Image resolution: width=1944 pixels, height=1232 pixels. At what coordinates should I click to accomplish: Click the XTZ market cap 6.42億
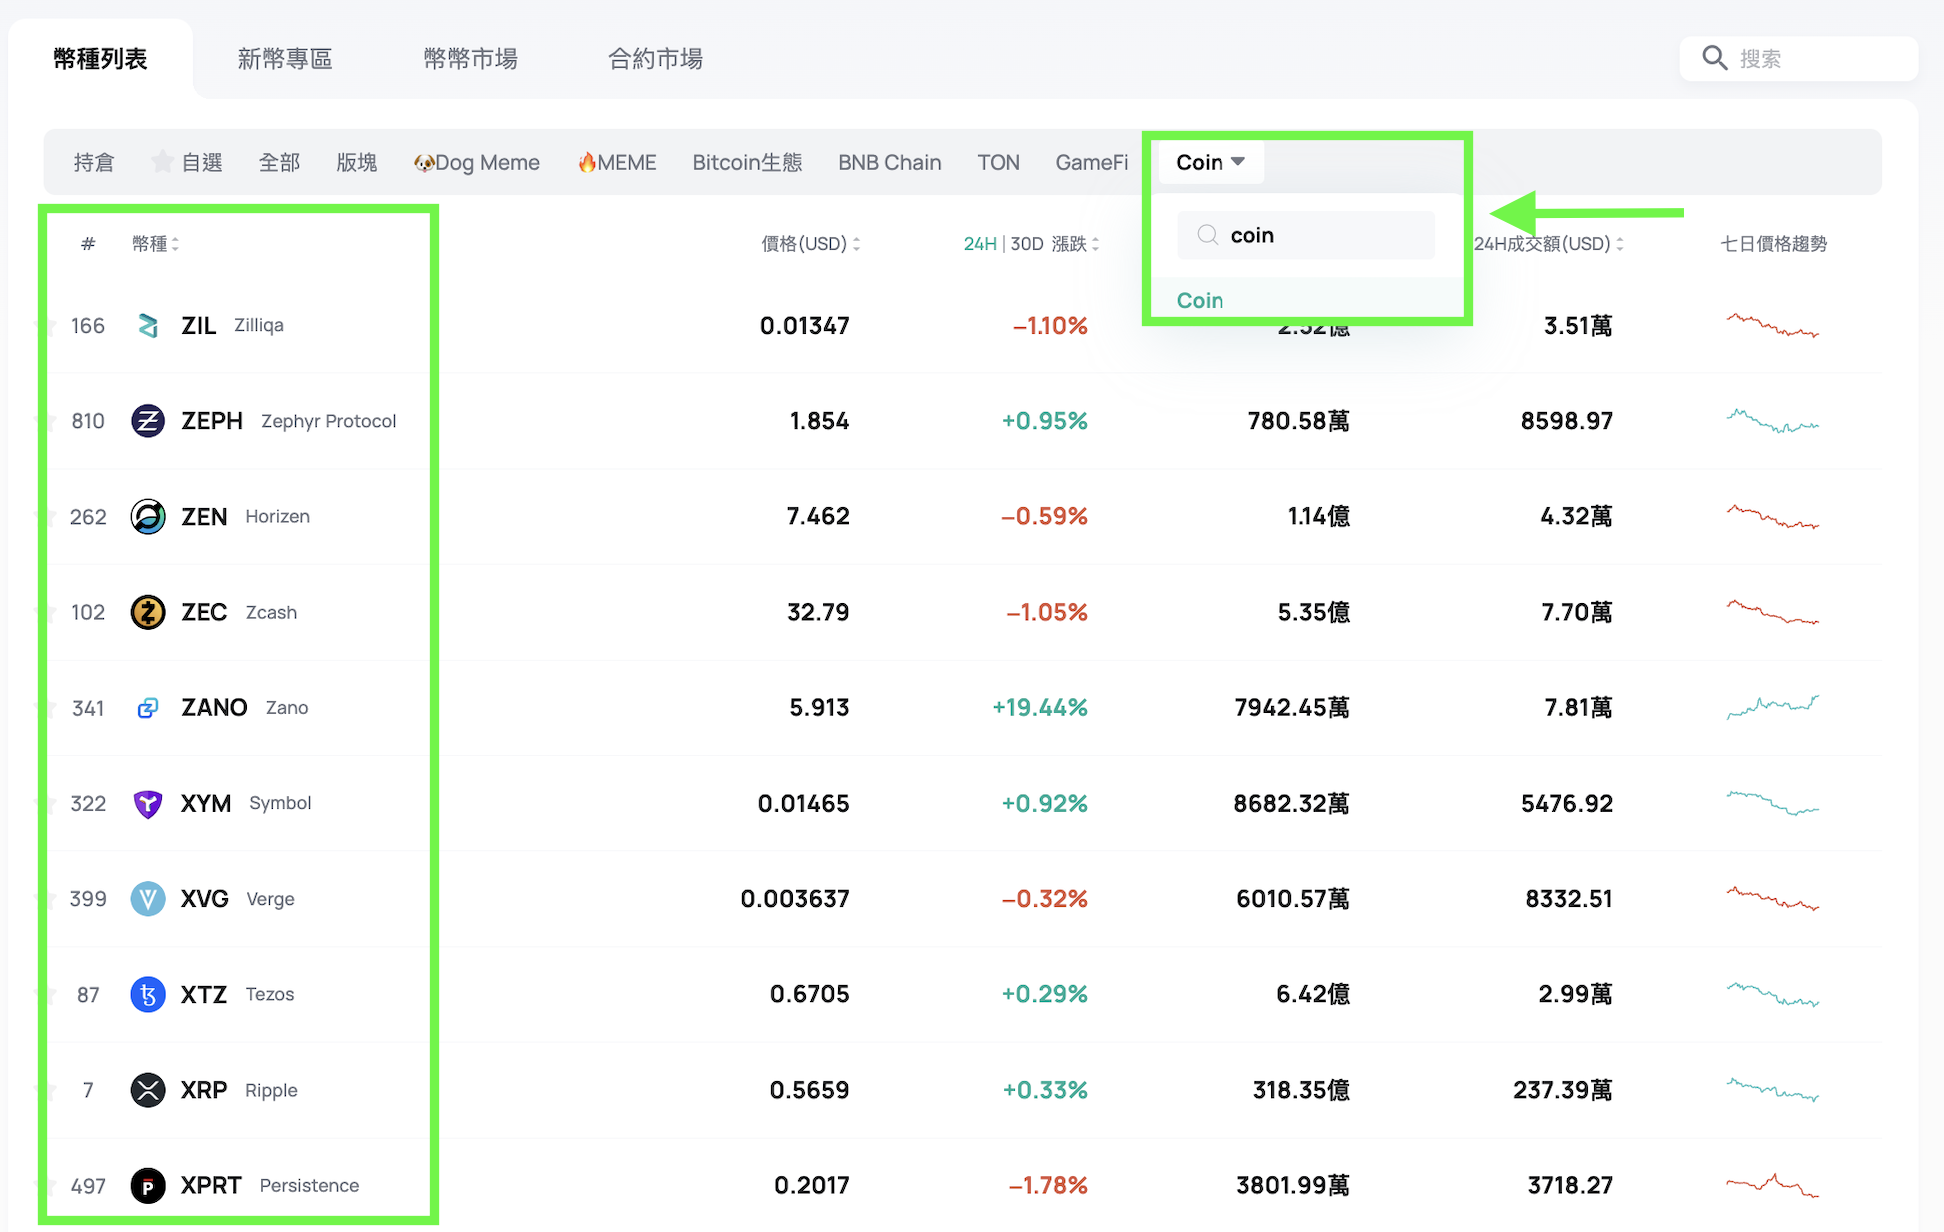[1313, 994]
